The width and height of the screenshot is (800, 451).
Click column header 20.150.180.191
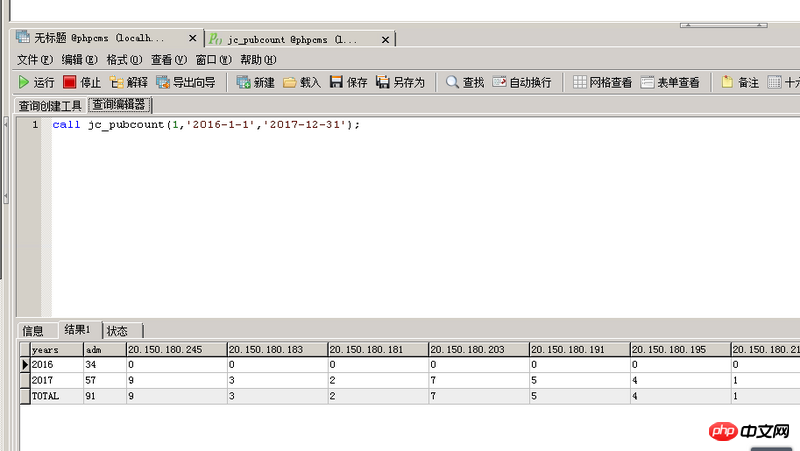point(580,349)
